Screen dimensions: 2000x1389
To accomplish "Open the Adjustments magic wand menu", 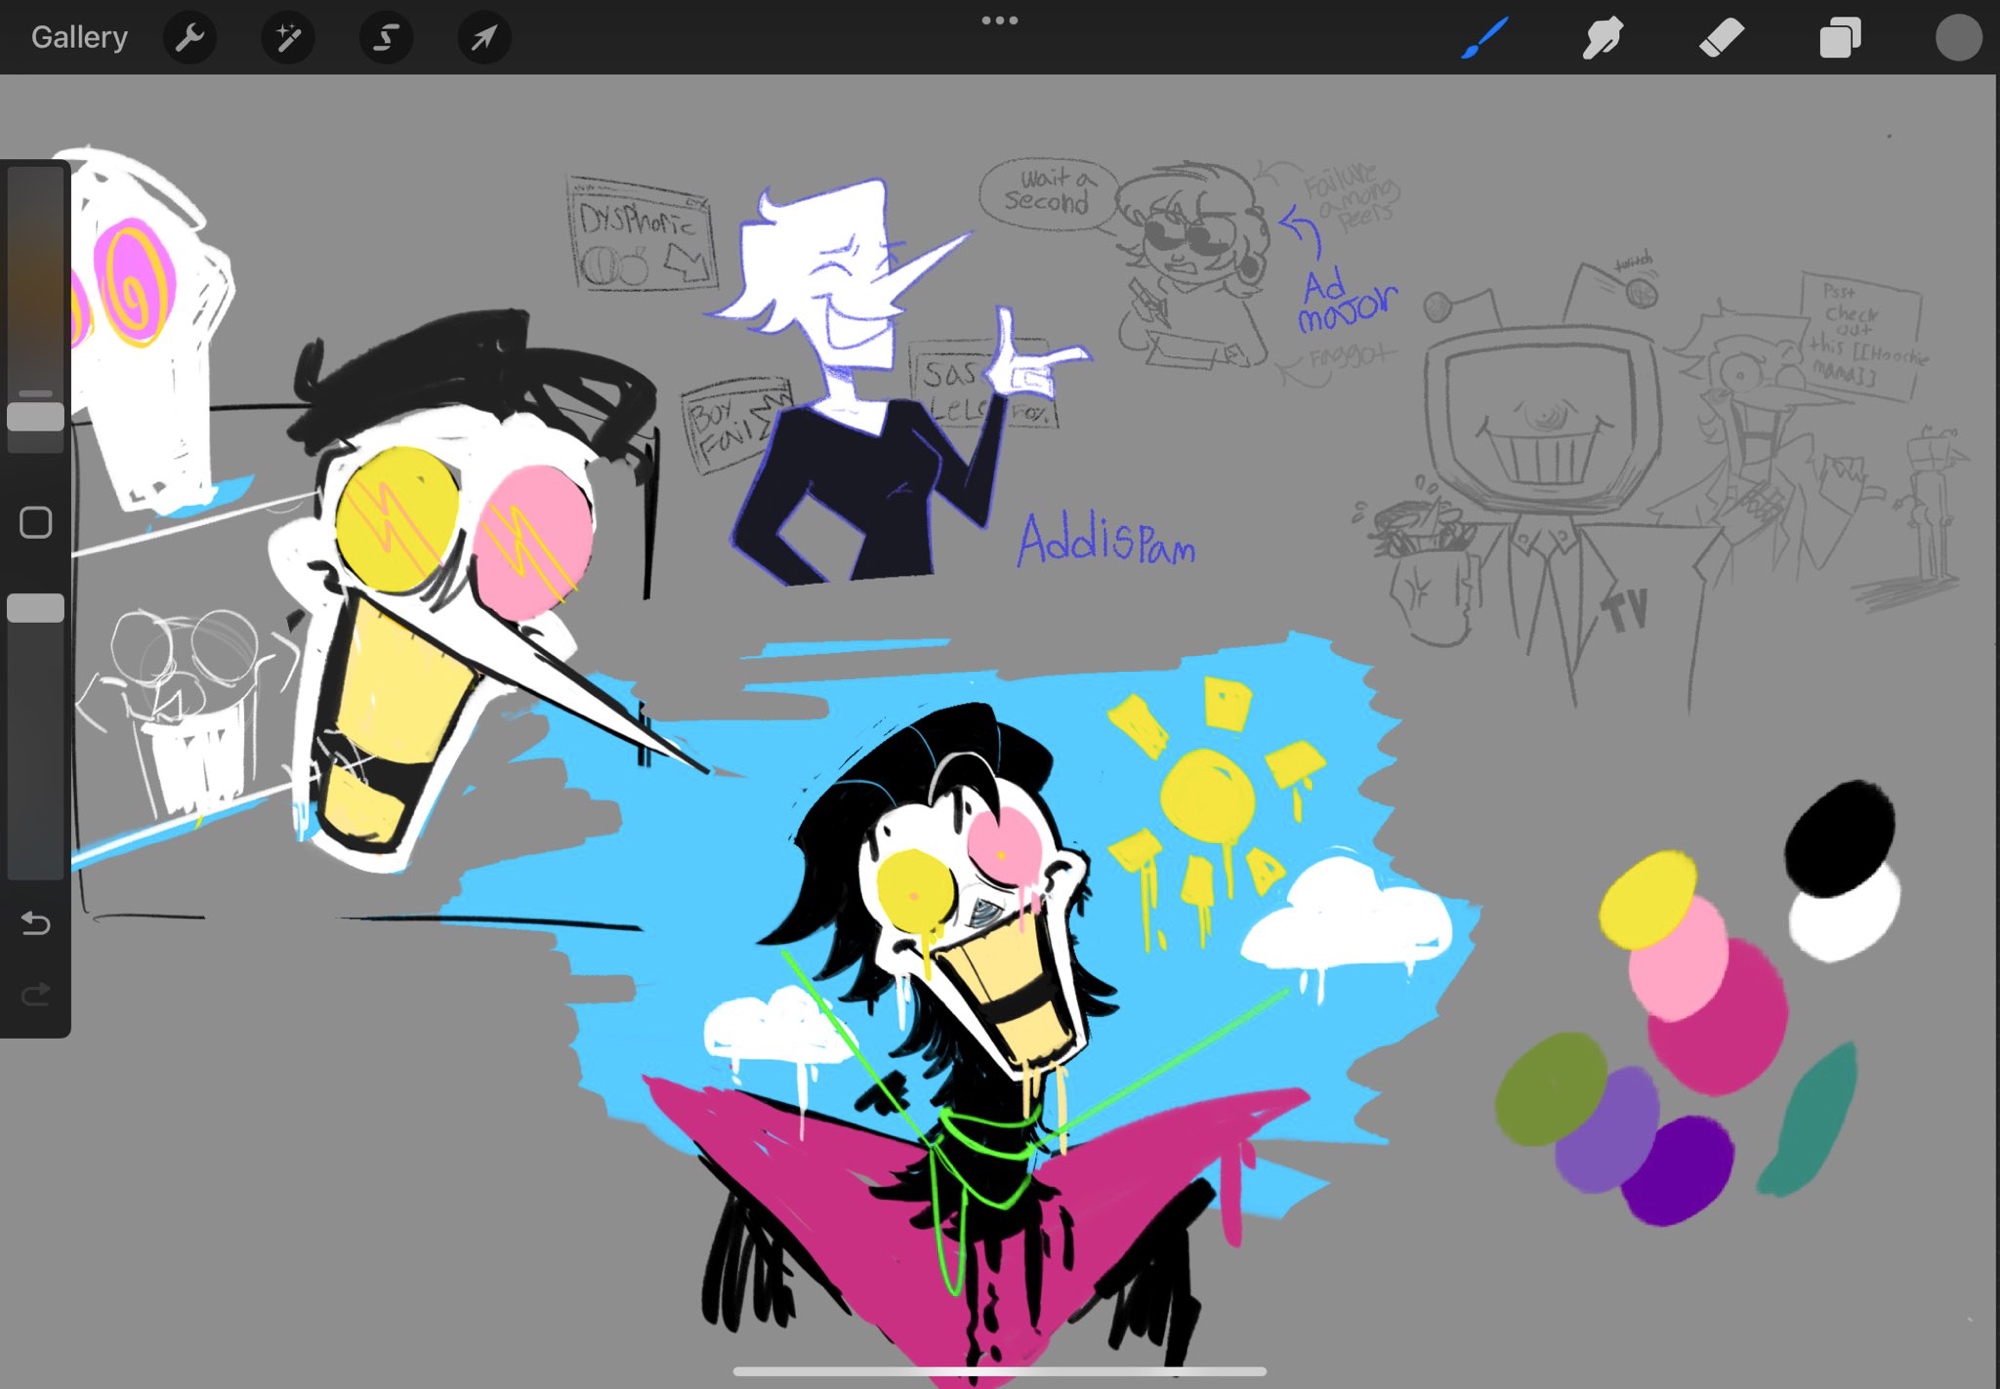I will [288, 38].
